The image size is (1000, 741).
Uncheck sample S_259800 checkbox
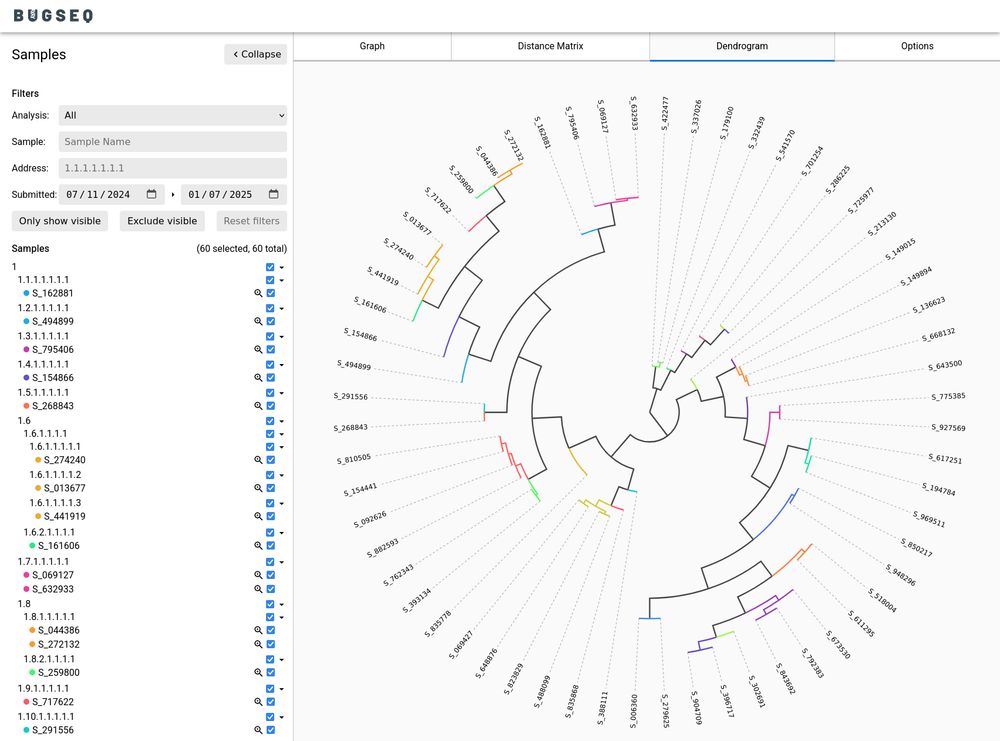pyautogui.click(x=270, y=672)
